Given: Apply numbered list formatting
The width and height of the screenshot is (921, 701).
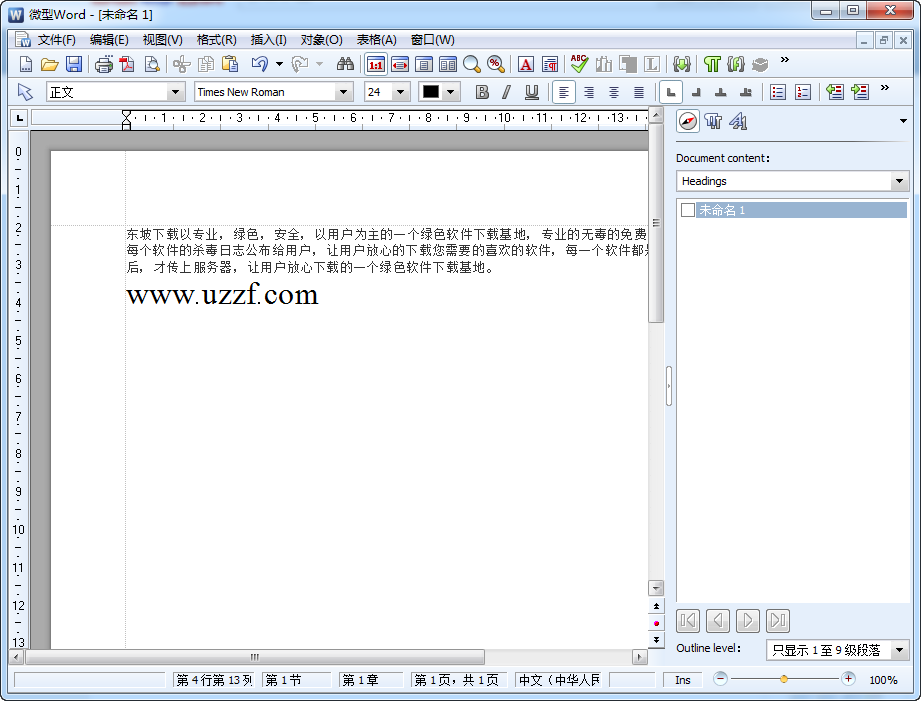Looking at the screenshot, I should coord(803,92).
